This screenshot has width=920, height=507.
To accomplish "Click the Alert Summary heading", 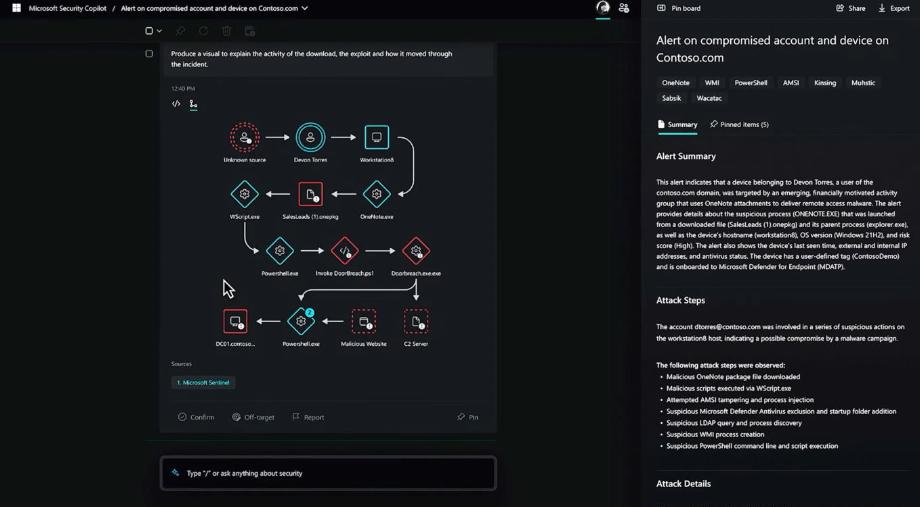I will pos(686,156).
